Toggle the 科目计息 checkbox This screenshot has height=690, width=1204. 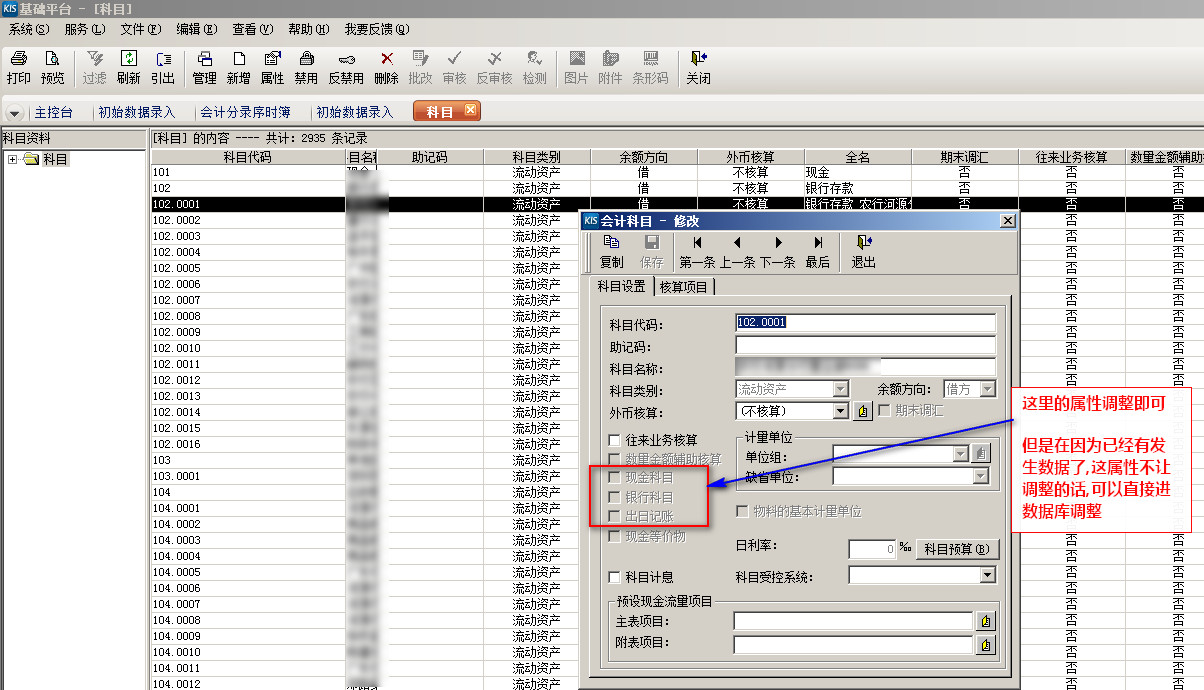pyautogui.click(x=615, y=577)
